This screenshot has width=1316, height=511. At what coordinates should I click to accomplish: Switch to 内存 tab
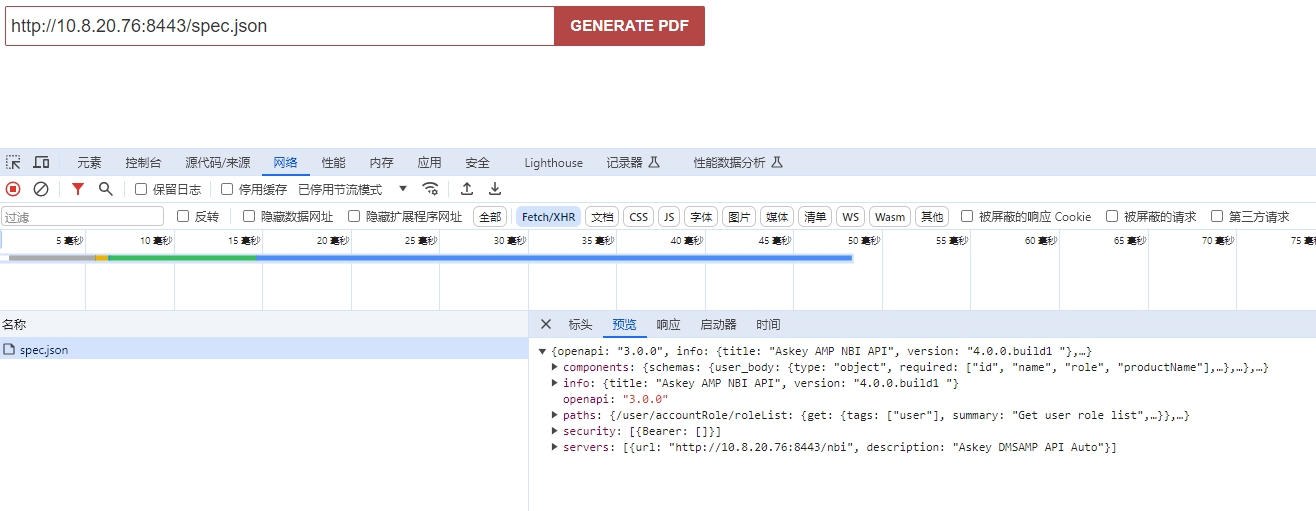pyautogui.click(x=381, y=162)
